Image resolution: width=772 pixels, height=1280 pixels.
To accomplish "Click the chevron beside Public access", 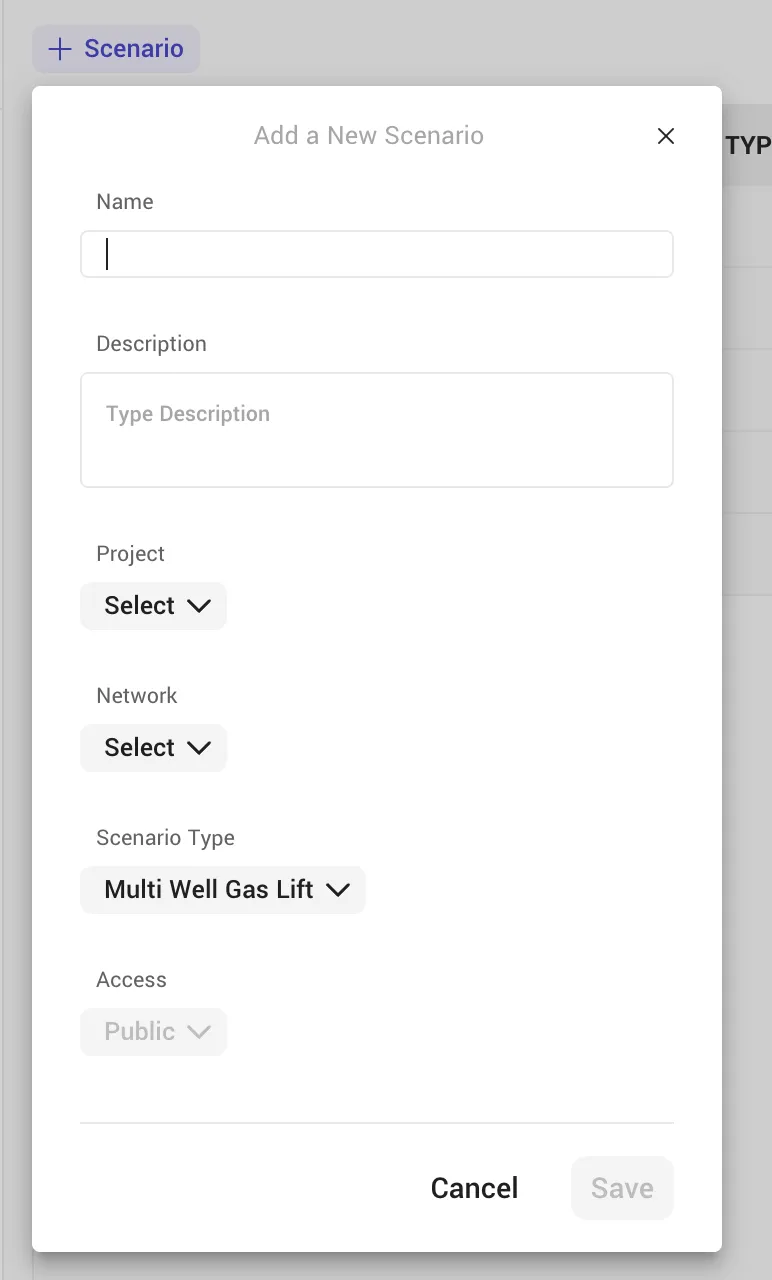I will click(199, 1032).
